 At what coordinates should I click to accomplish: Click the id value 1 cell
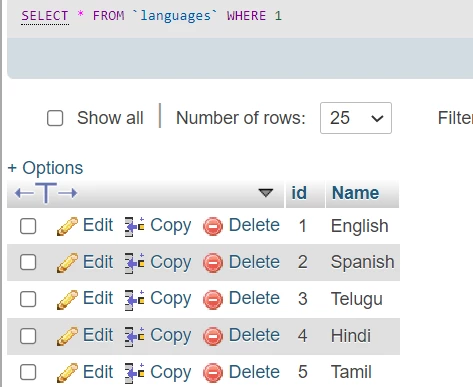(302, 226)
